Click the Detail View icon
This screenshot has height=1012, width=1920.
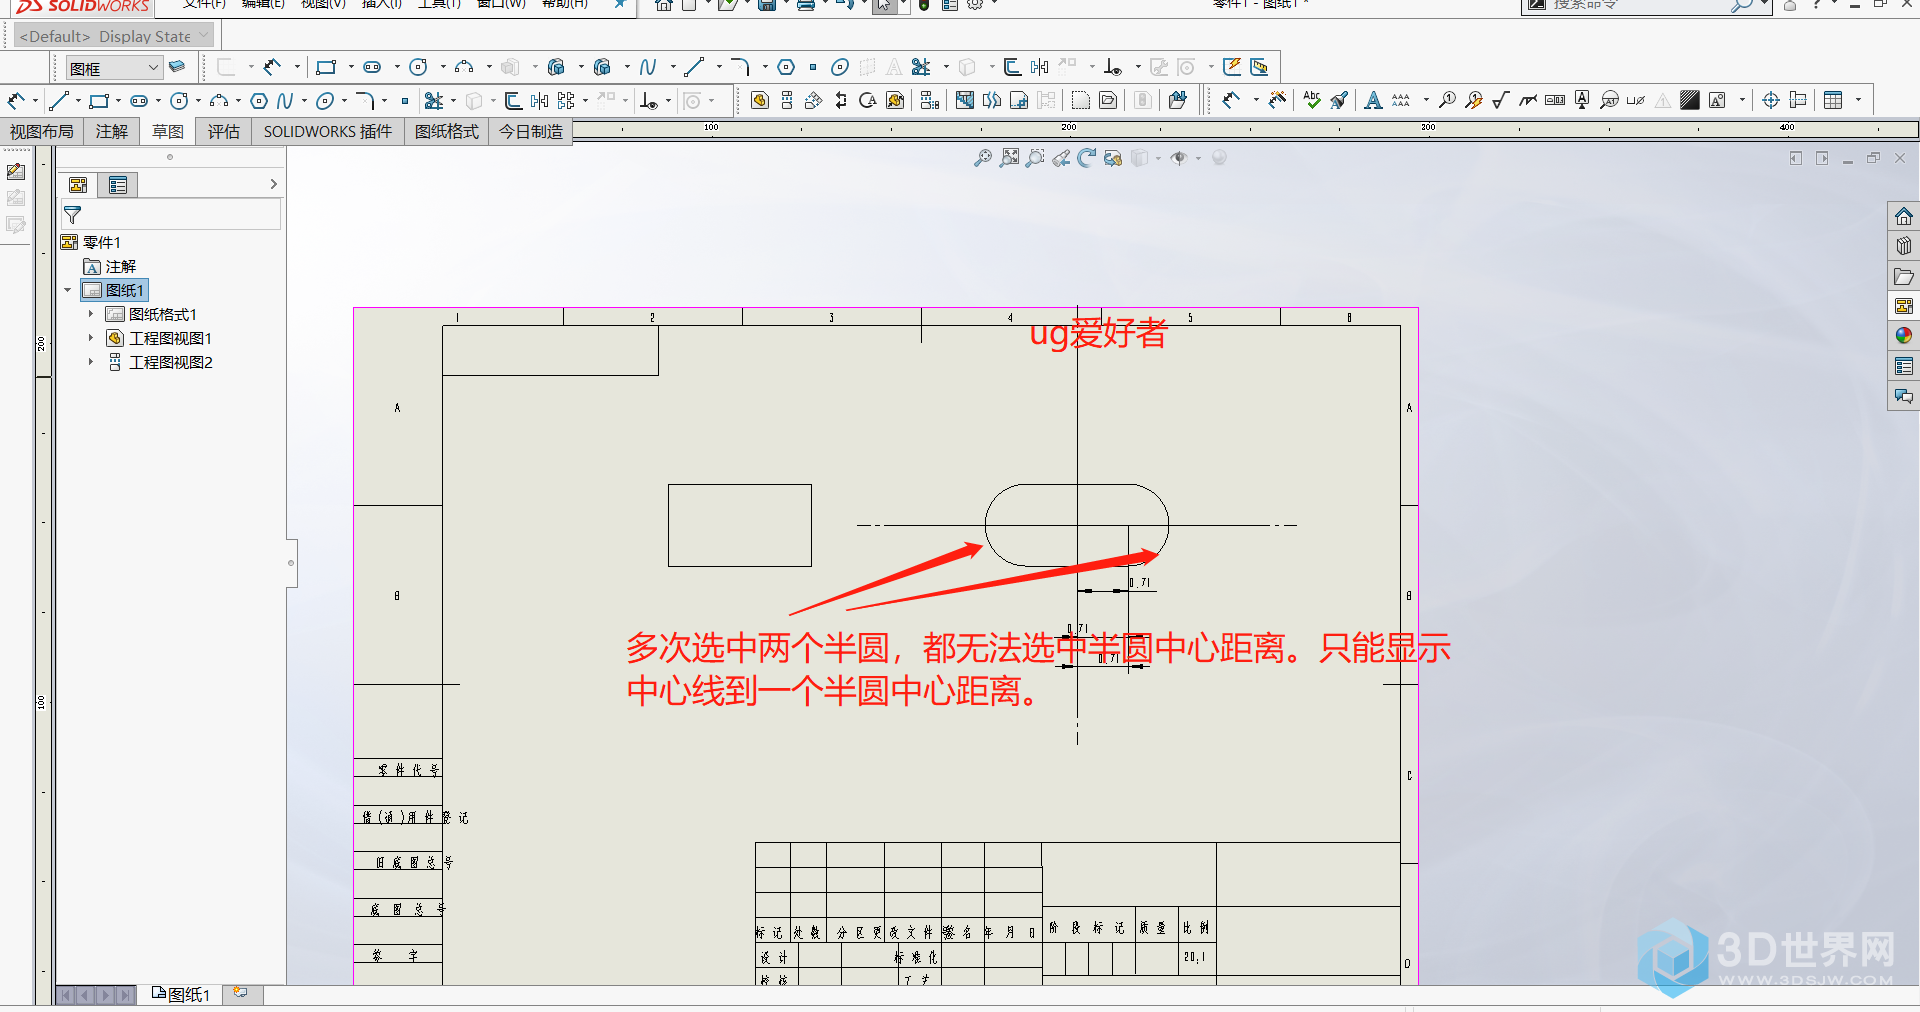[x=868, y=100]
